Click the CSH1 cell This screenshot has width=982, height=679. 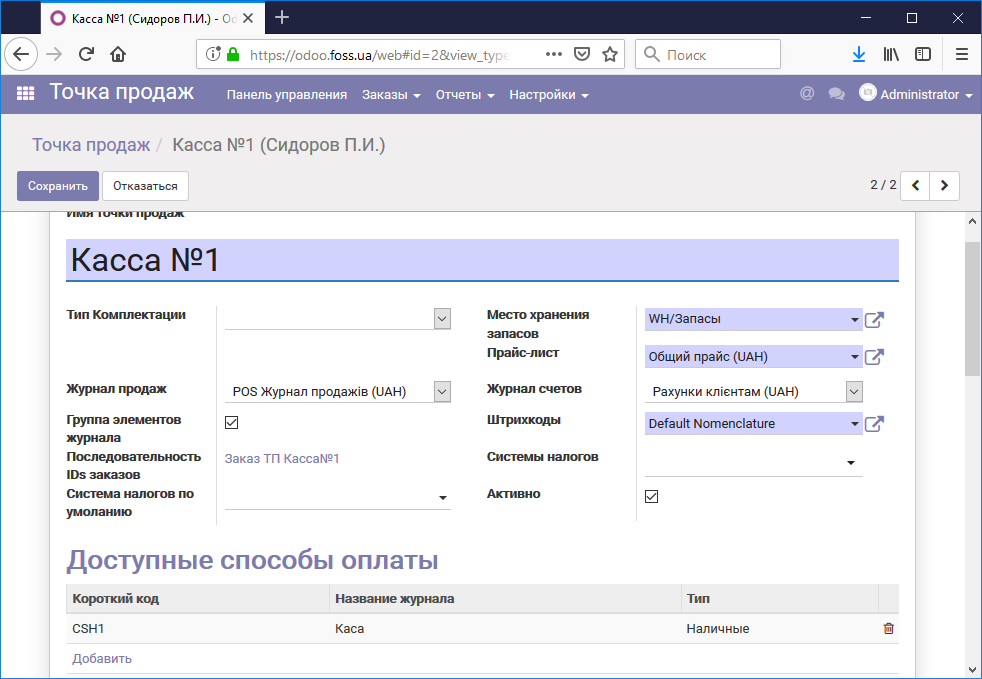click(197, 628)
